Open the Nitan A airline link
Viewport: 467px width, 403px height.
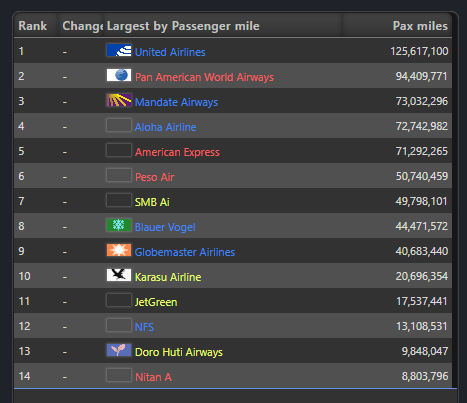[153, 377]
